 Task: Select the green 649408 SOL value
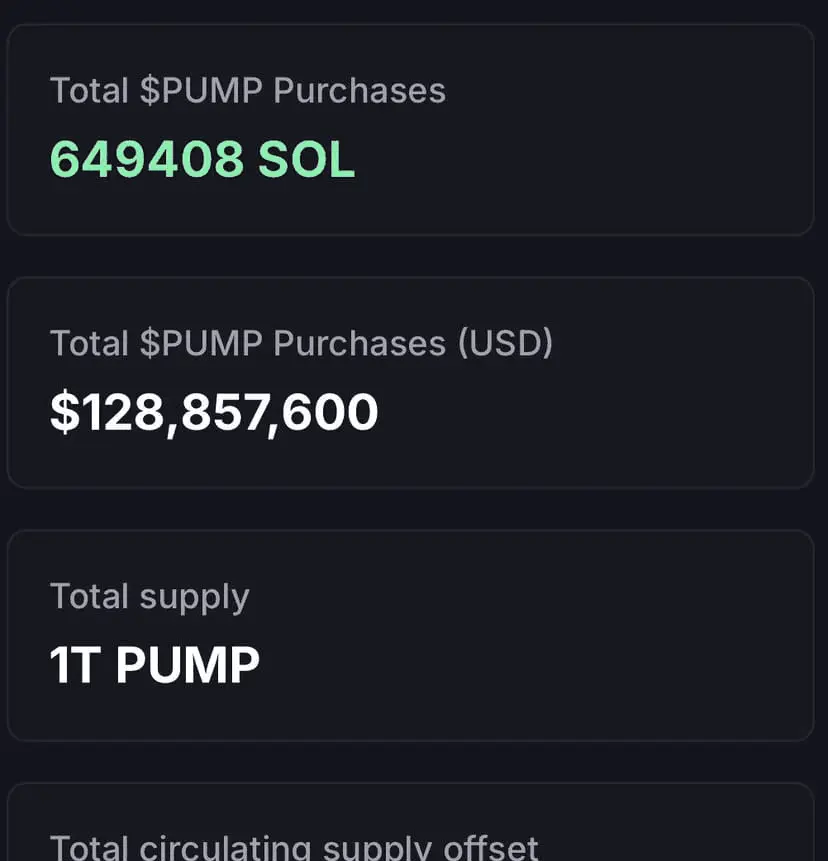203,159
